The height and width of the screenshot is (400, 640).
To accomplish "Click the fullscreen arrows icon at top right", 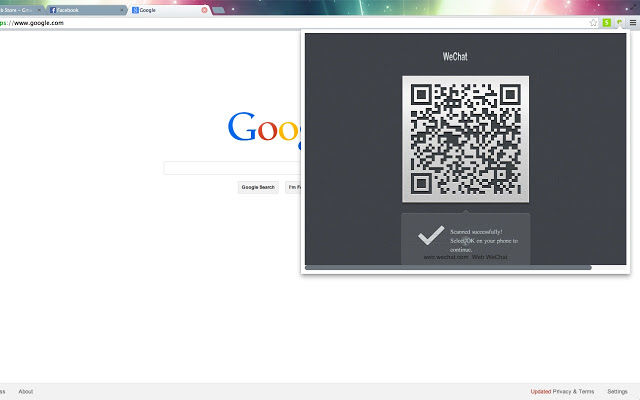I will point(633,6).
